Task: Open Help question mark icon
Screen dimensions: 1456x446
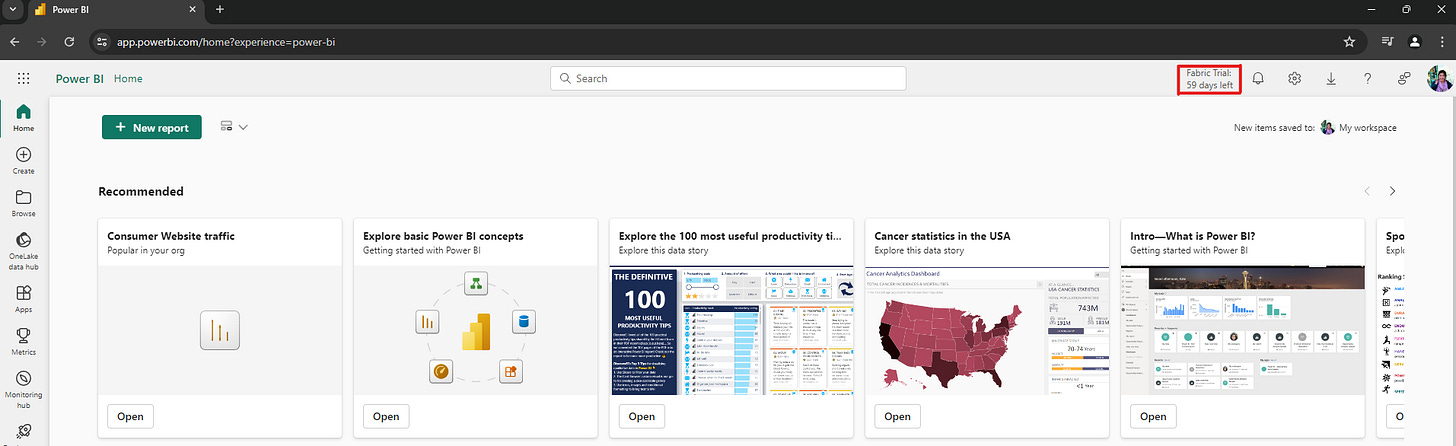Action: coord(1367,78)
